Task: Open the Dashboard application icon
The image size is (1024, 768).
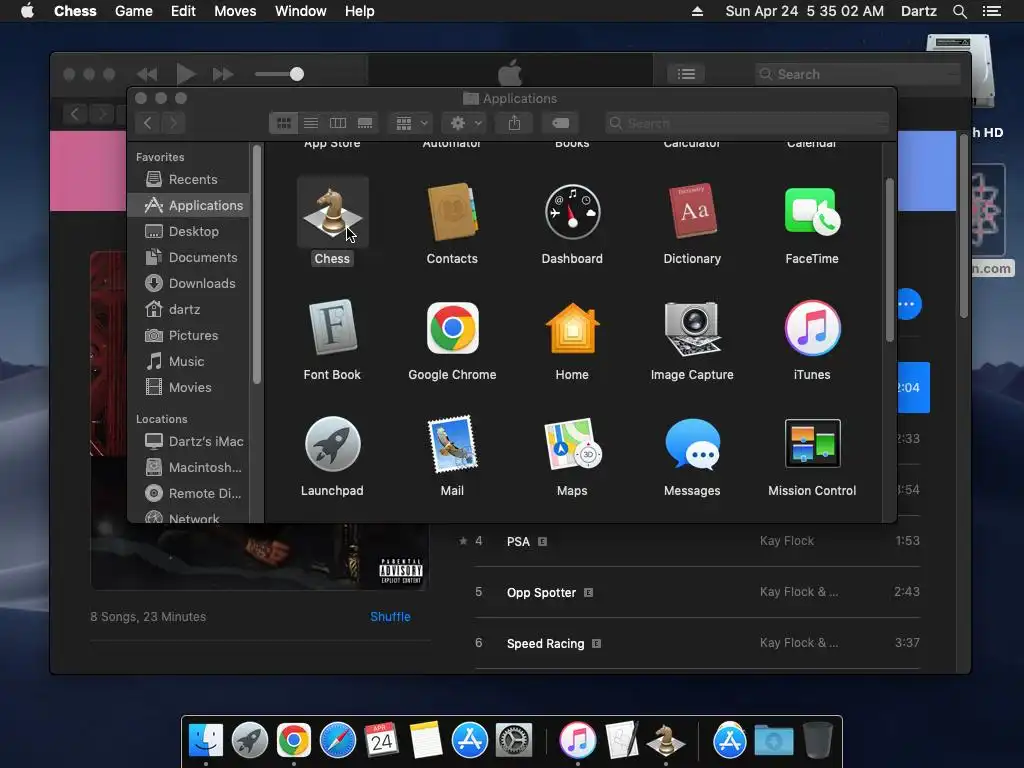Action: click(x=572, y=212)
